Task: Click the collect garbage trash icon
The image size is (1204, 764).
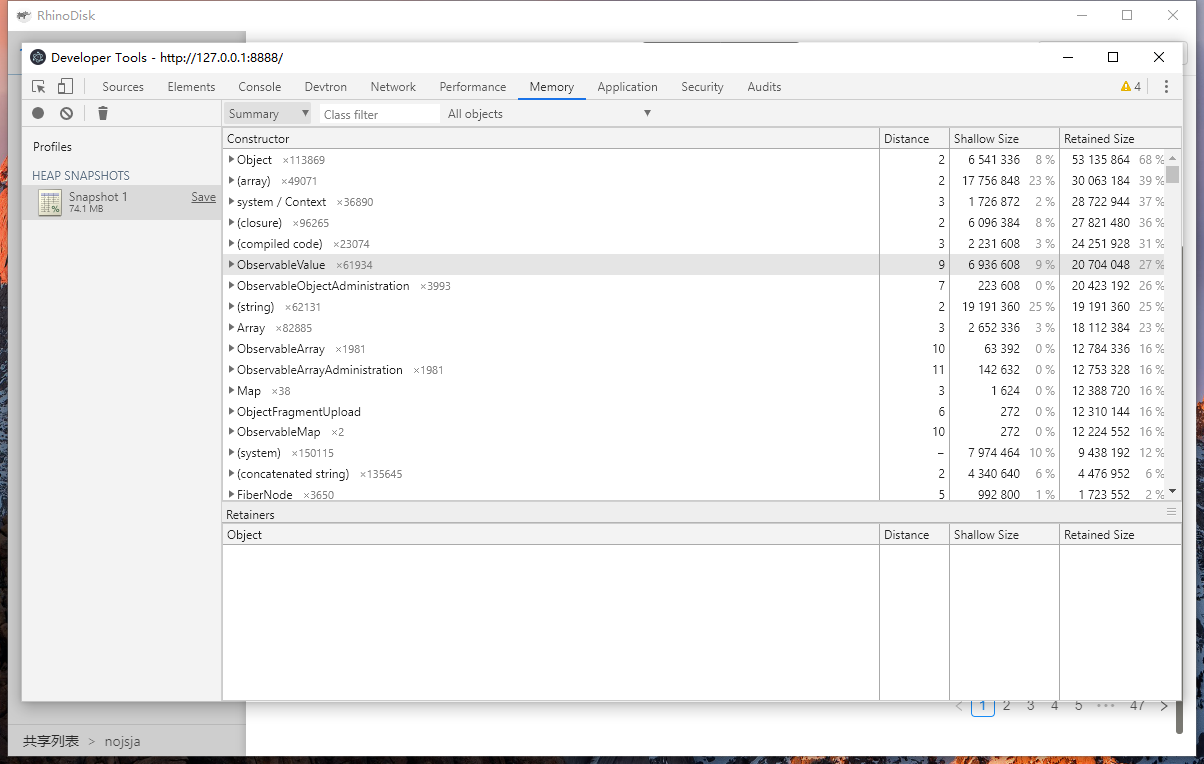Action: 102,114
